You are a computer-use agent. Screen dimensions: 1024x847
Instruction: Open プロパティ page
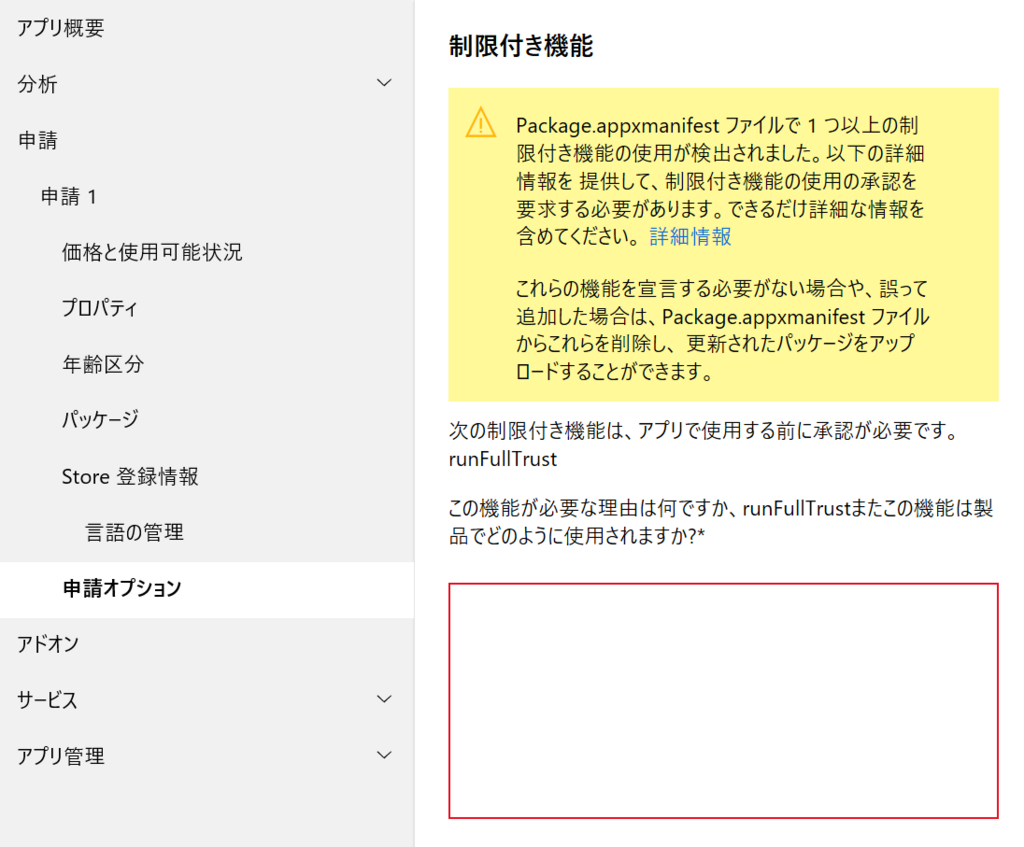(x=99, y=308)
